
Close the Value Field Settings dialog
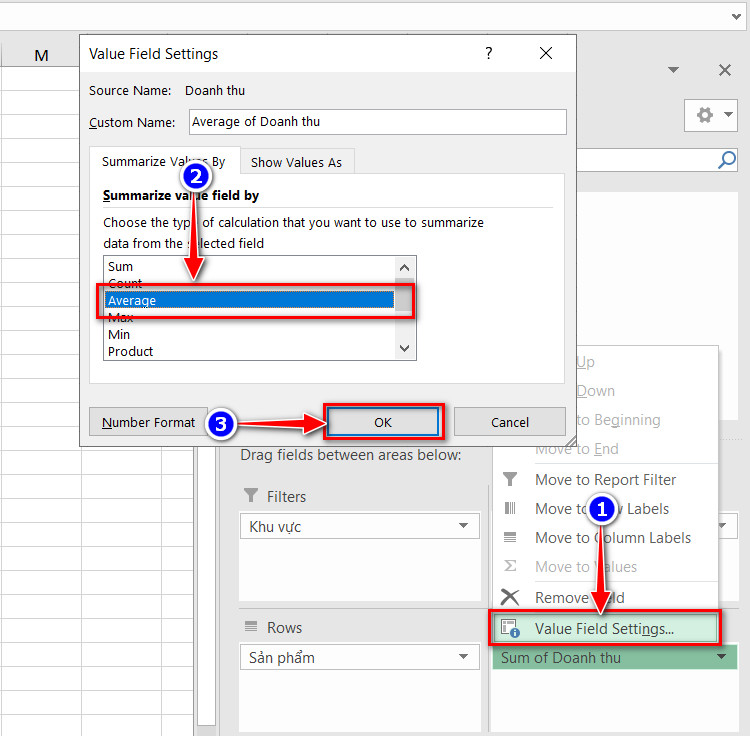coord(546,53)
